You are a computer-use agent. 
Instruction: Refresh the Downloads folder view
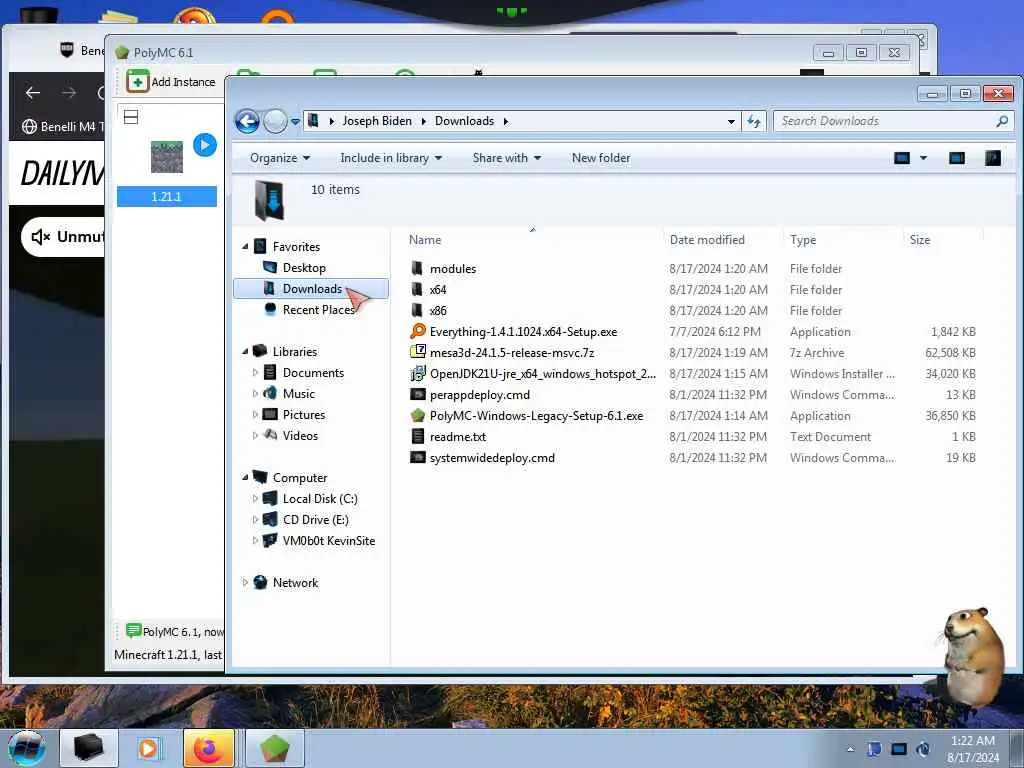(754, 121)
